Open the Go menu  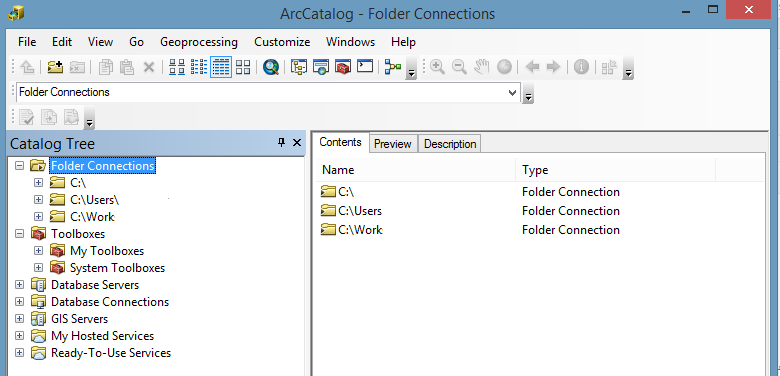click(x=136, y=42)
